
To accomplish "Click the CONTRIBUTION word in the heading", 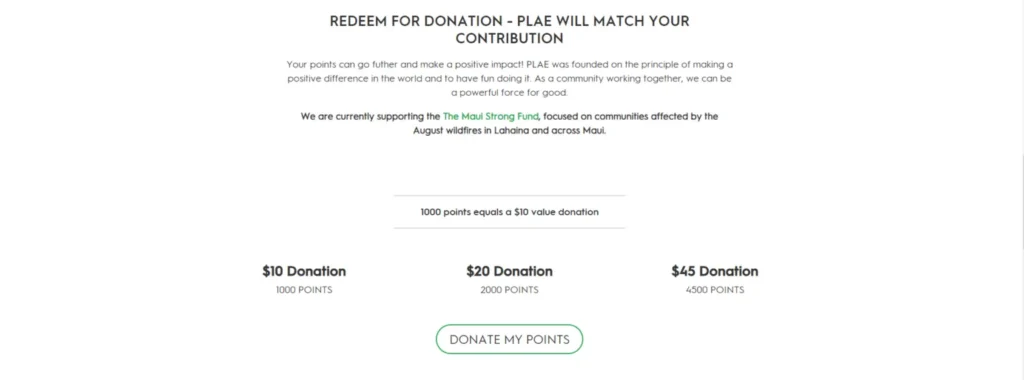I will point(509,39).
